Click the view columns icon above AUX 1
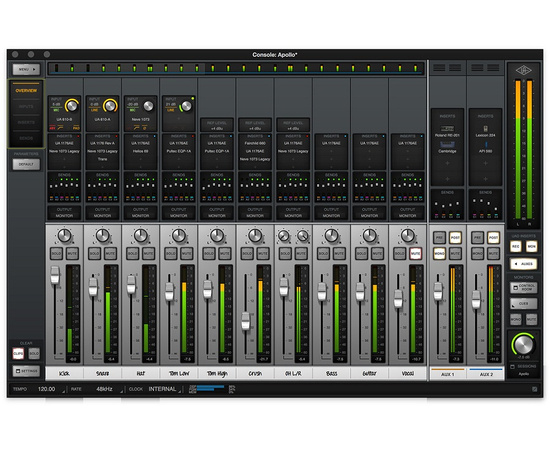Image resolution: width=550 pixels, height=450 pixels. (x=447, y=67)
